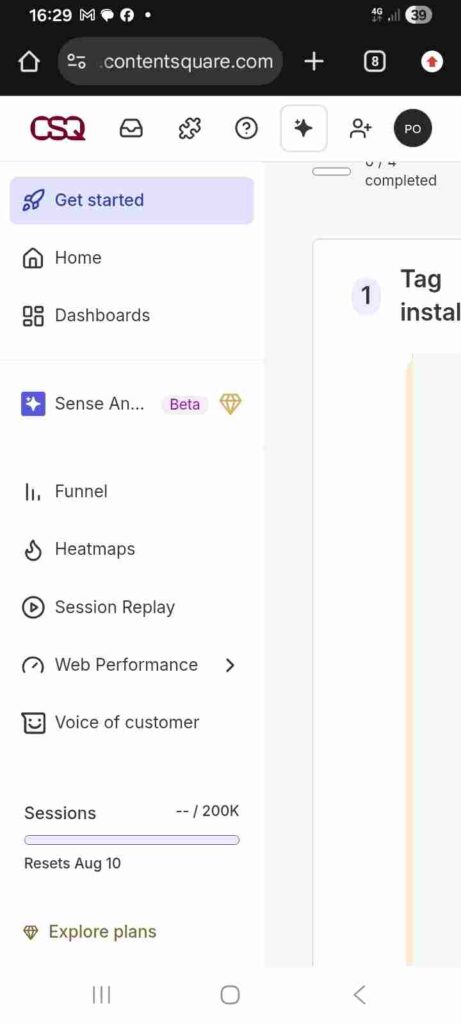The width and height of the screenshot is (461, 1024).
Task: Tap the browser home icon
Action: pyautogui.click(x=29, y=62)
